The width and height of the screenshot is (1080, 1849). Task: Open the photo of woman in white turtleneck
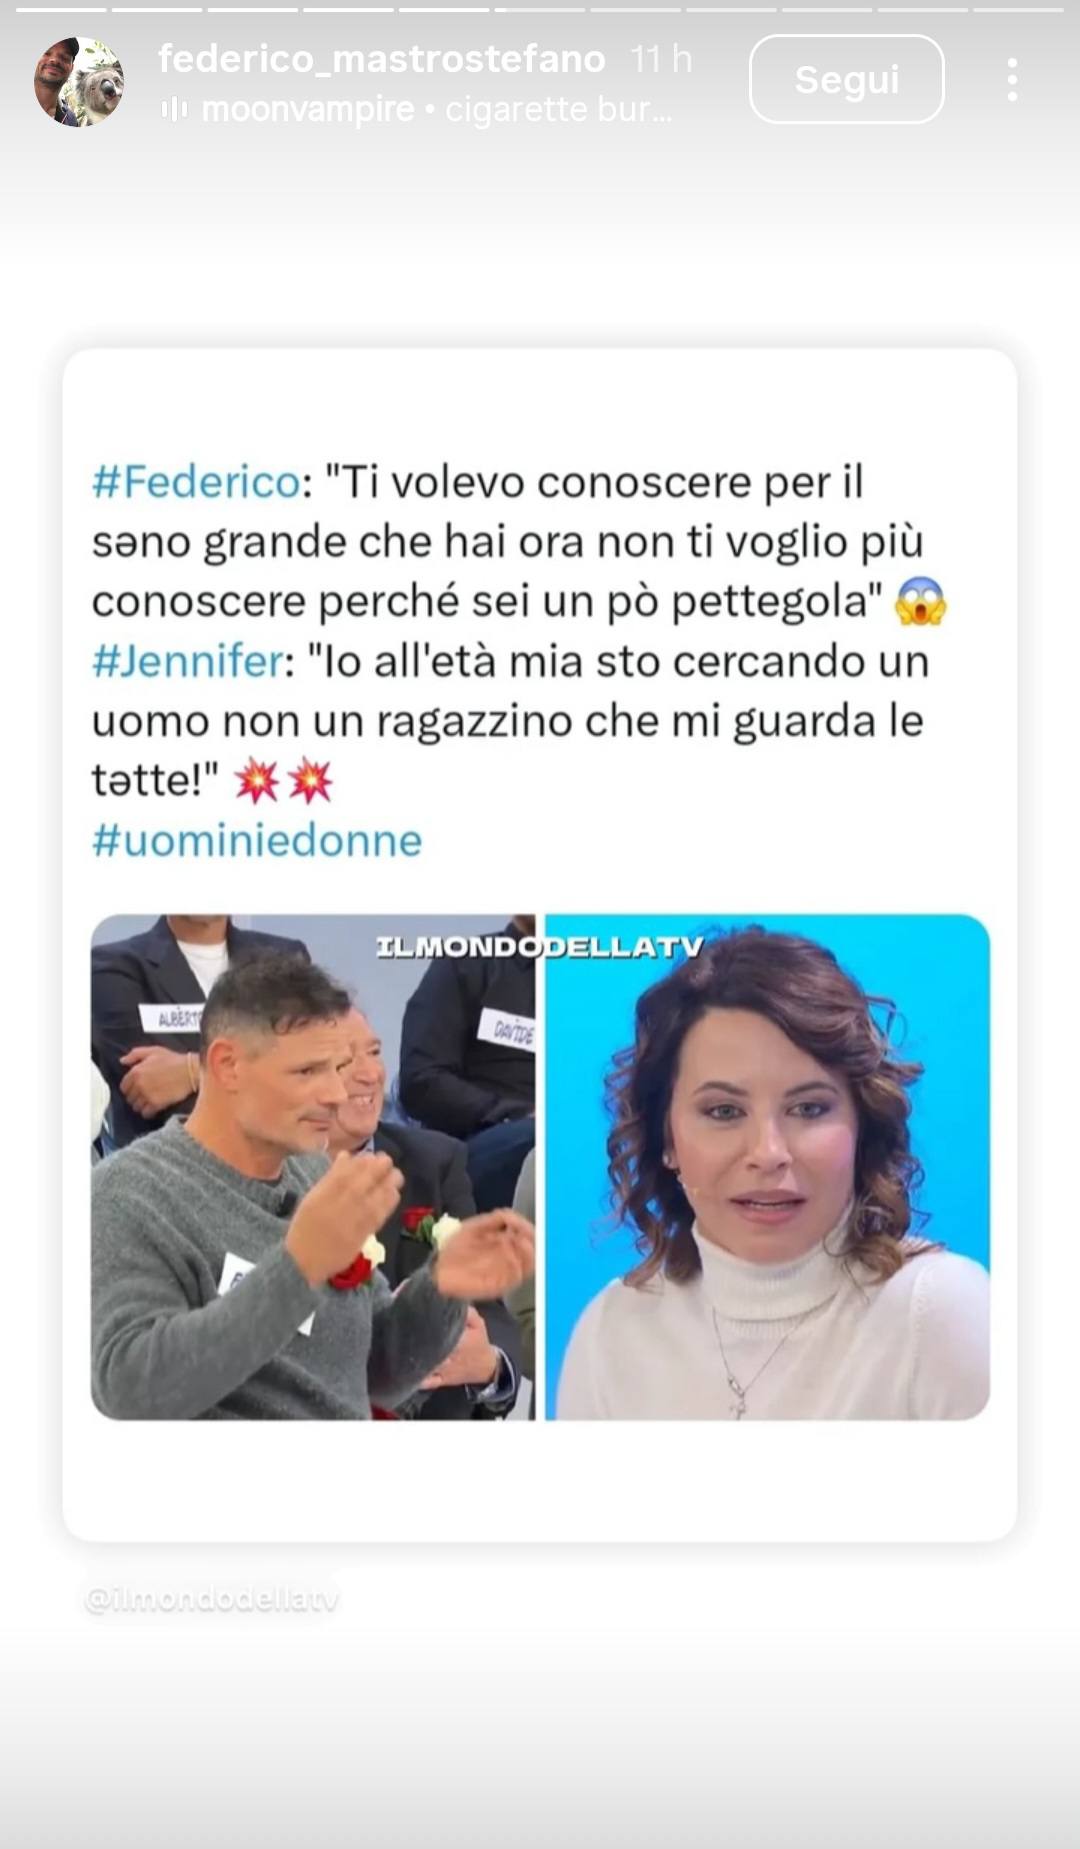point(768,1167)
